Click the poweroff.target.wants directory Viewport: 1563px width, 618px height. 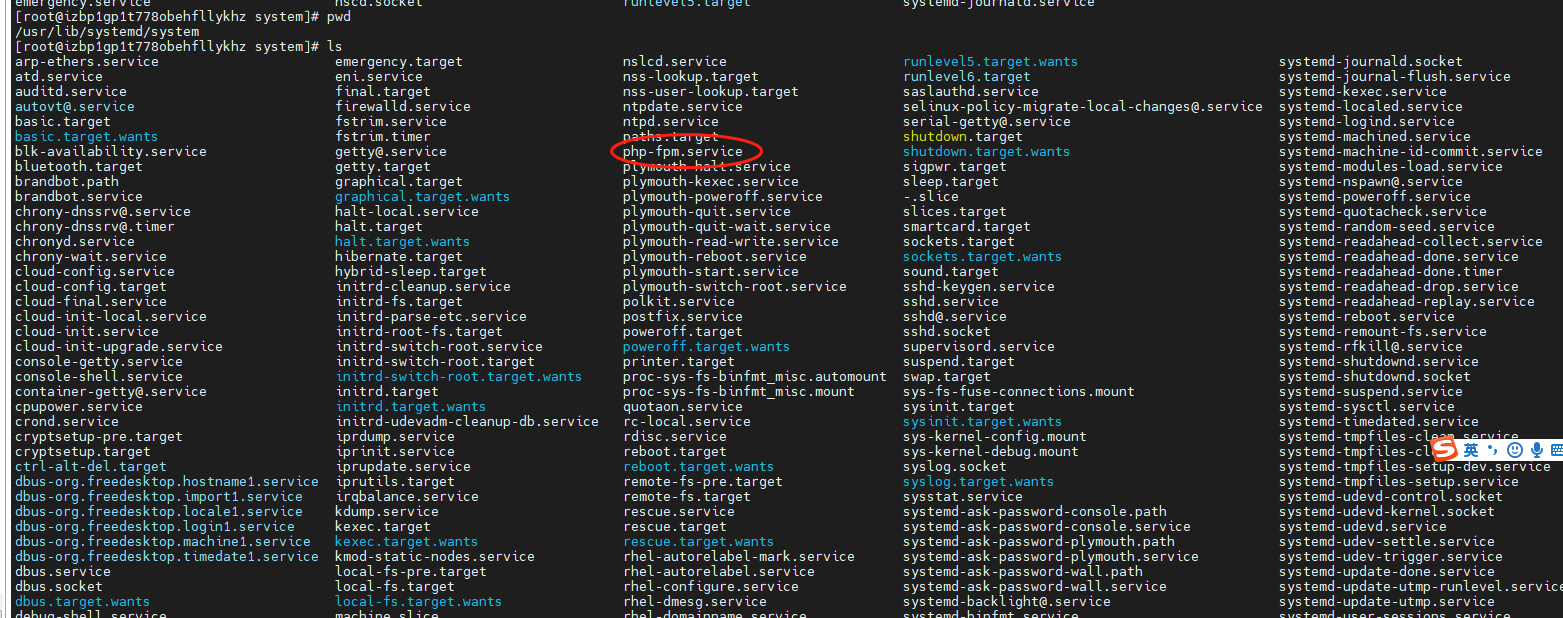coord(706,347)
